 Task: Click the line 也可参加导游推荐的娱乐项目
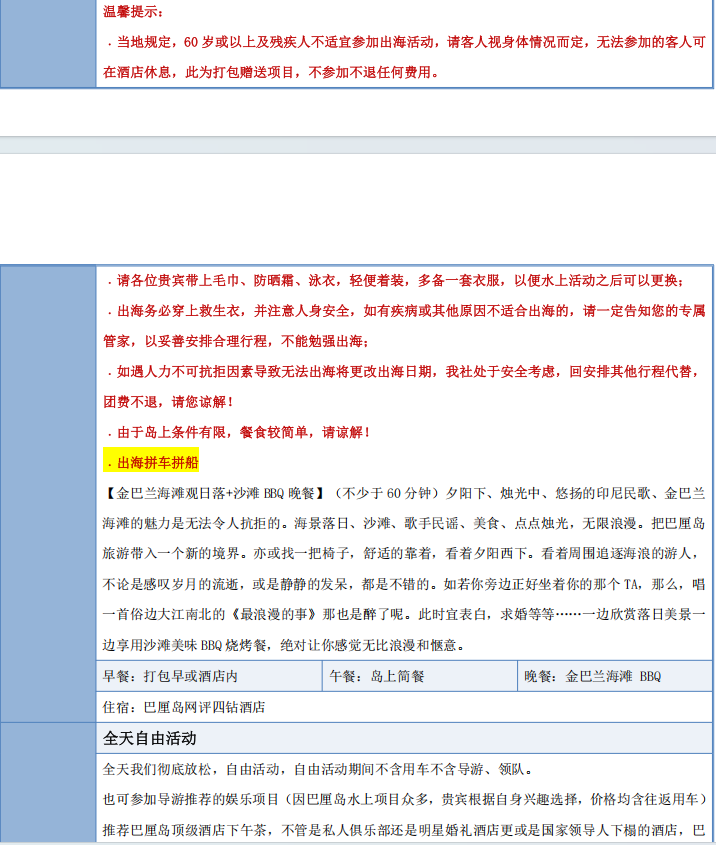pos(404,800)
